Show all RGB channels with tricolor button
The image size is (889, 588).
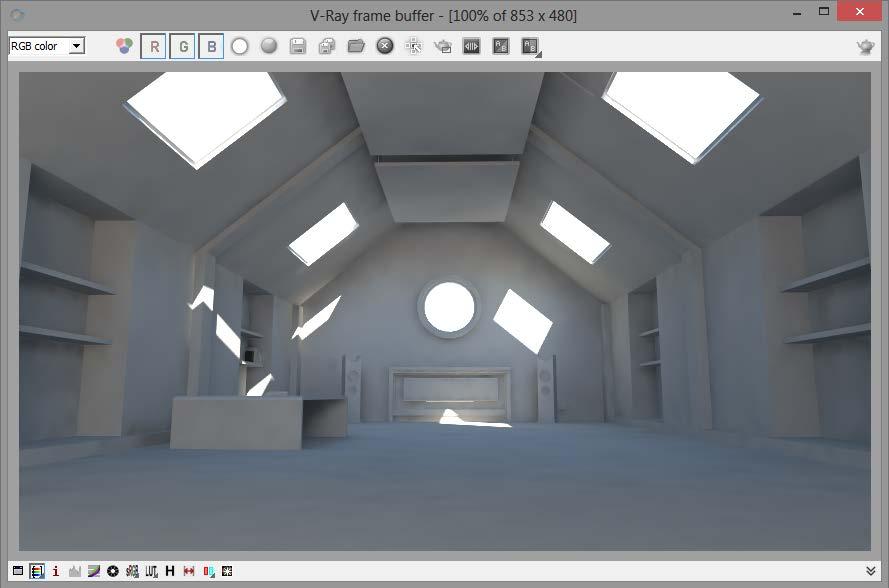(123, 45)
